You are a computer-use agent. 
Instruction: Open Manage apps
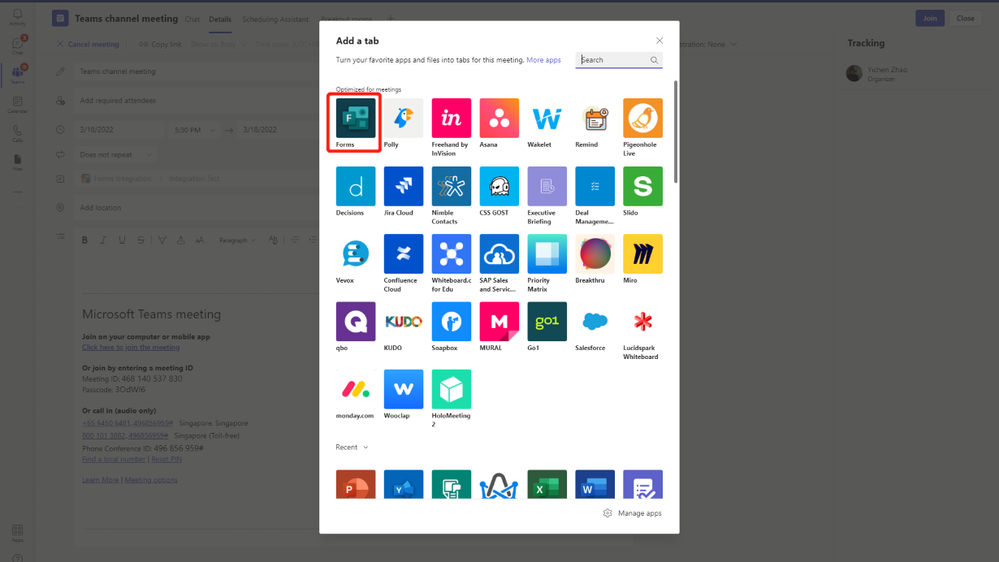632,513
